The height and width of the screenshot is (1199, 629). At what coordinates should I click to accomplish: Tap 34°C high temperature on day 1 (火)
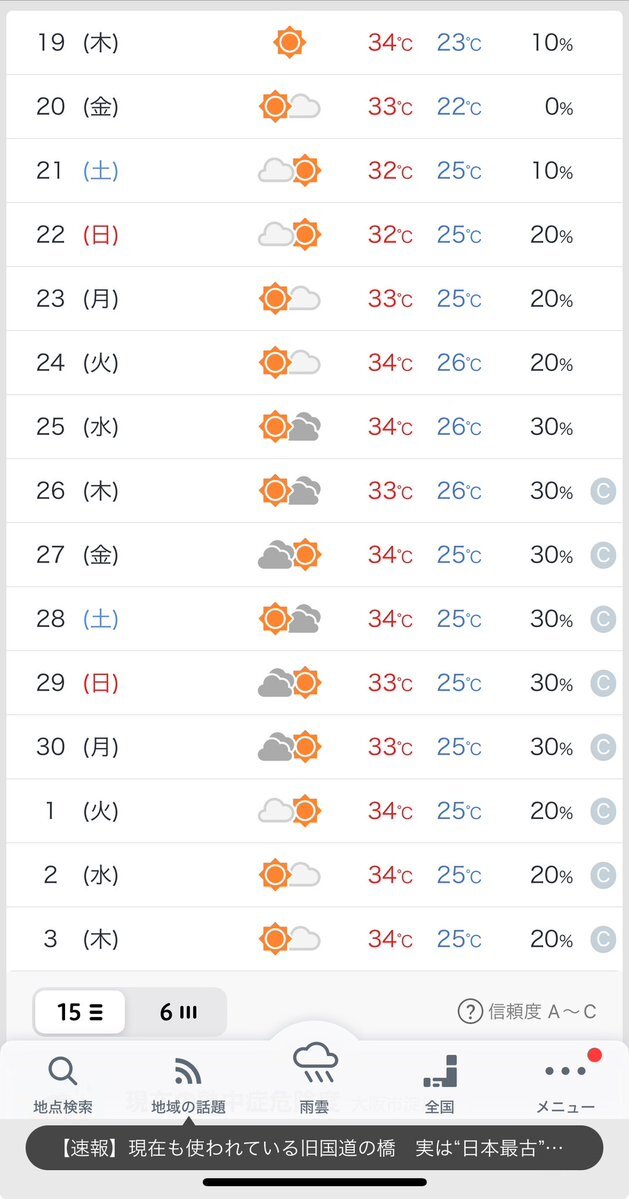tap(390, 811)
